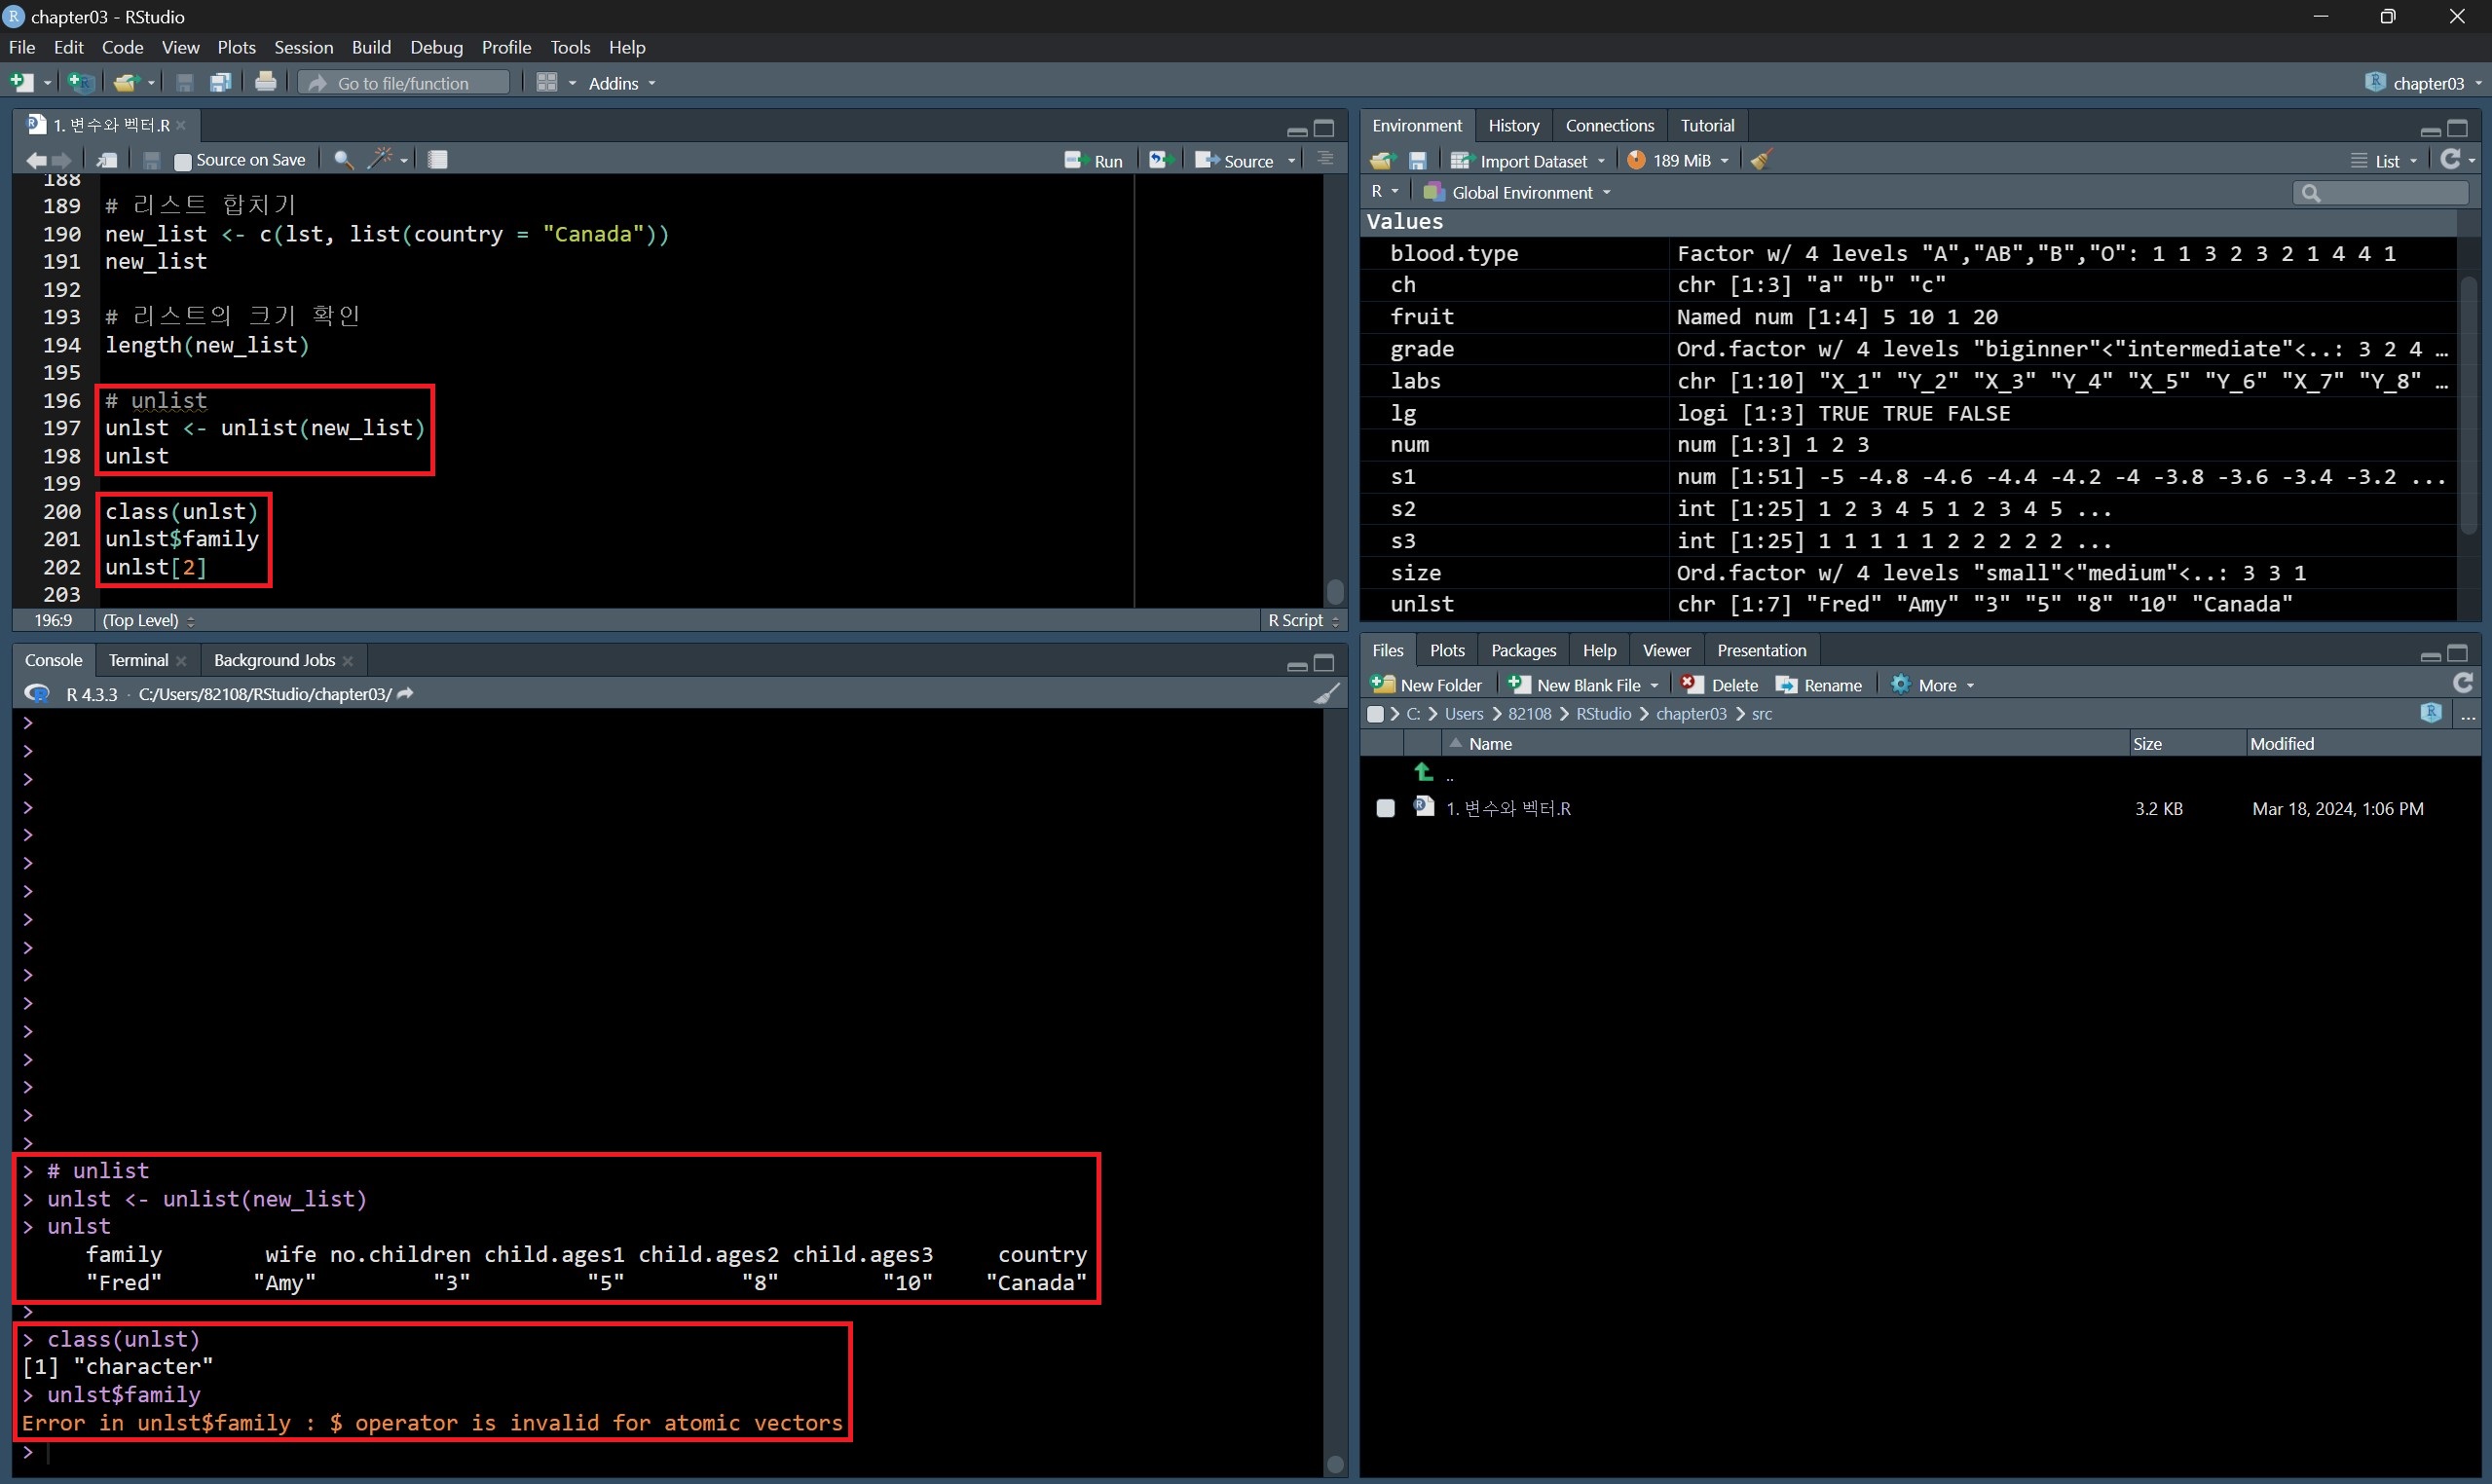
Task: Enable the Source on Save checkbox
Action: (183, 161)
